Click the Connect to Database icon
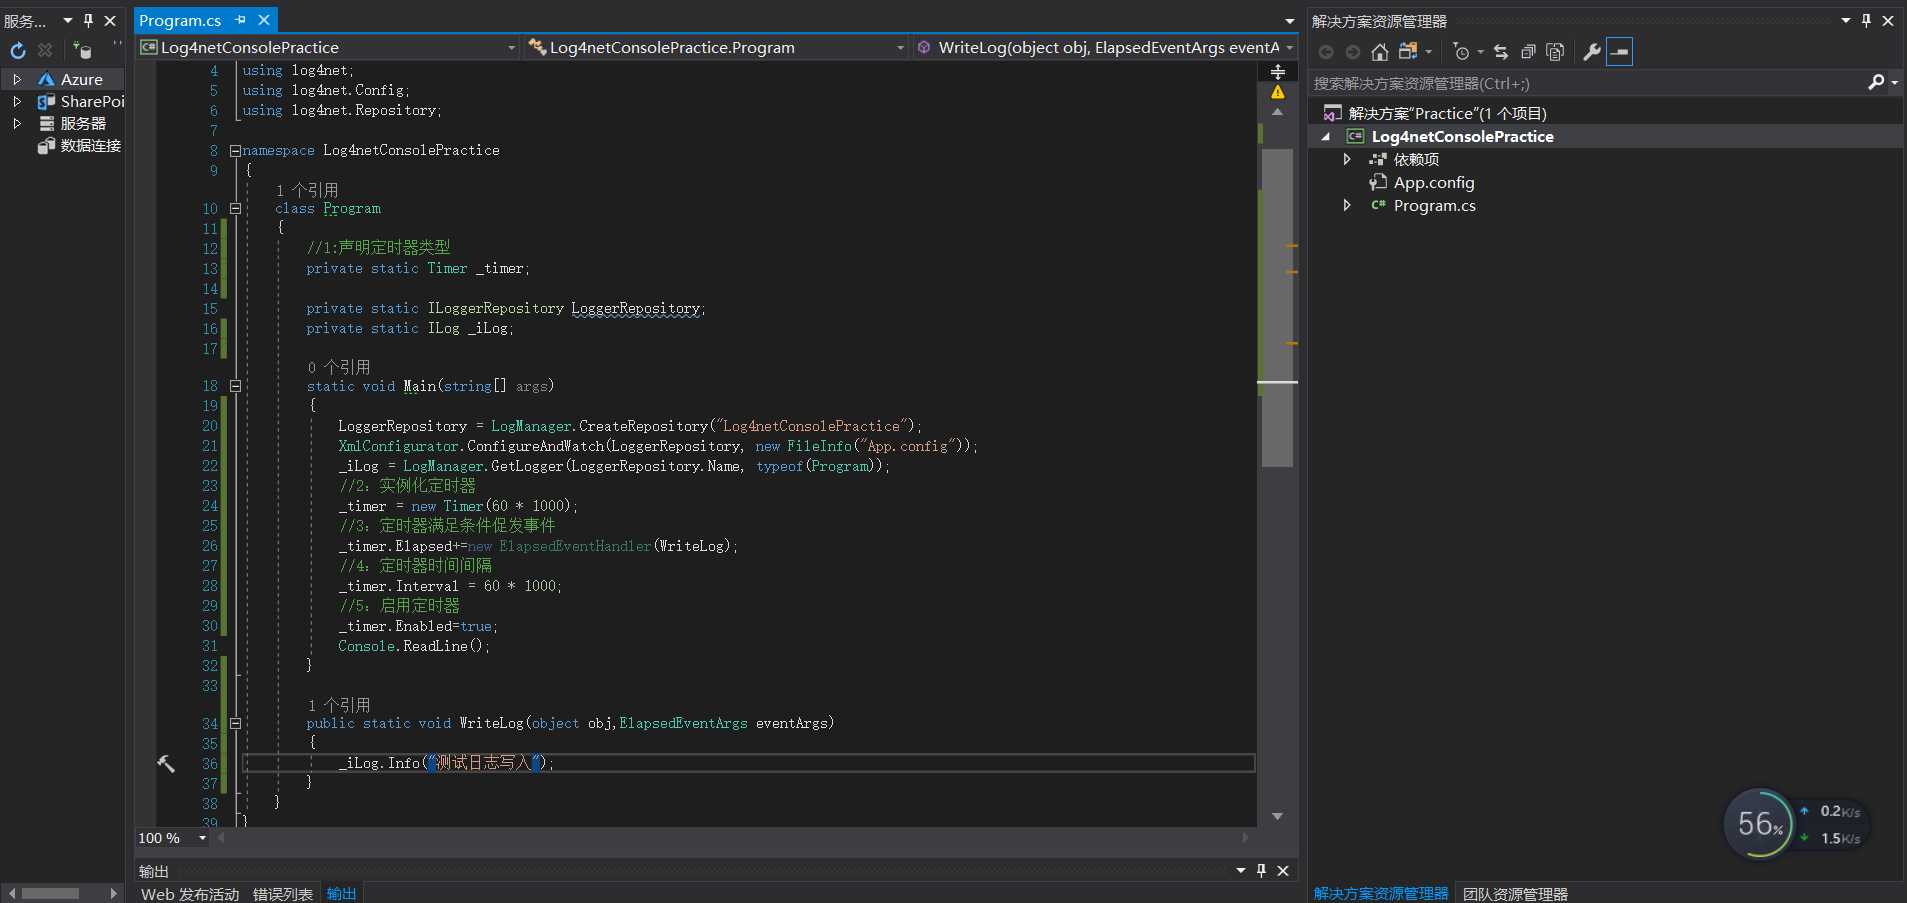Viewport: 1907px width, 903px height. [x=82, y=50]
